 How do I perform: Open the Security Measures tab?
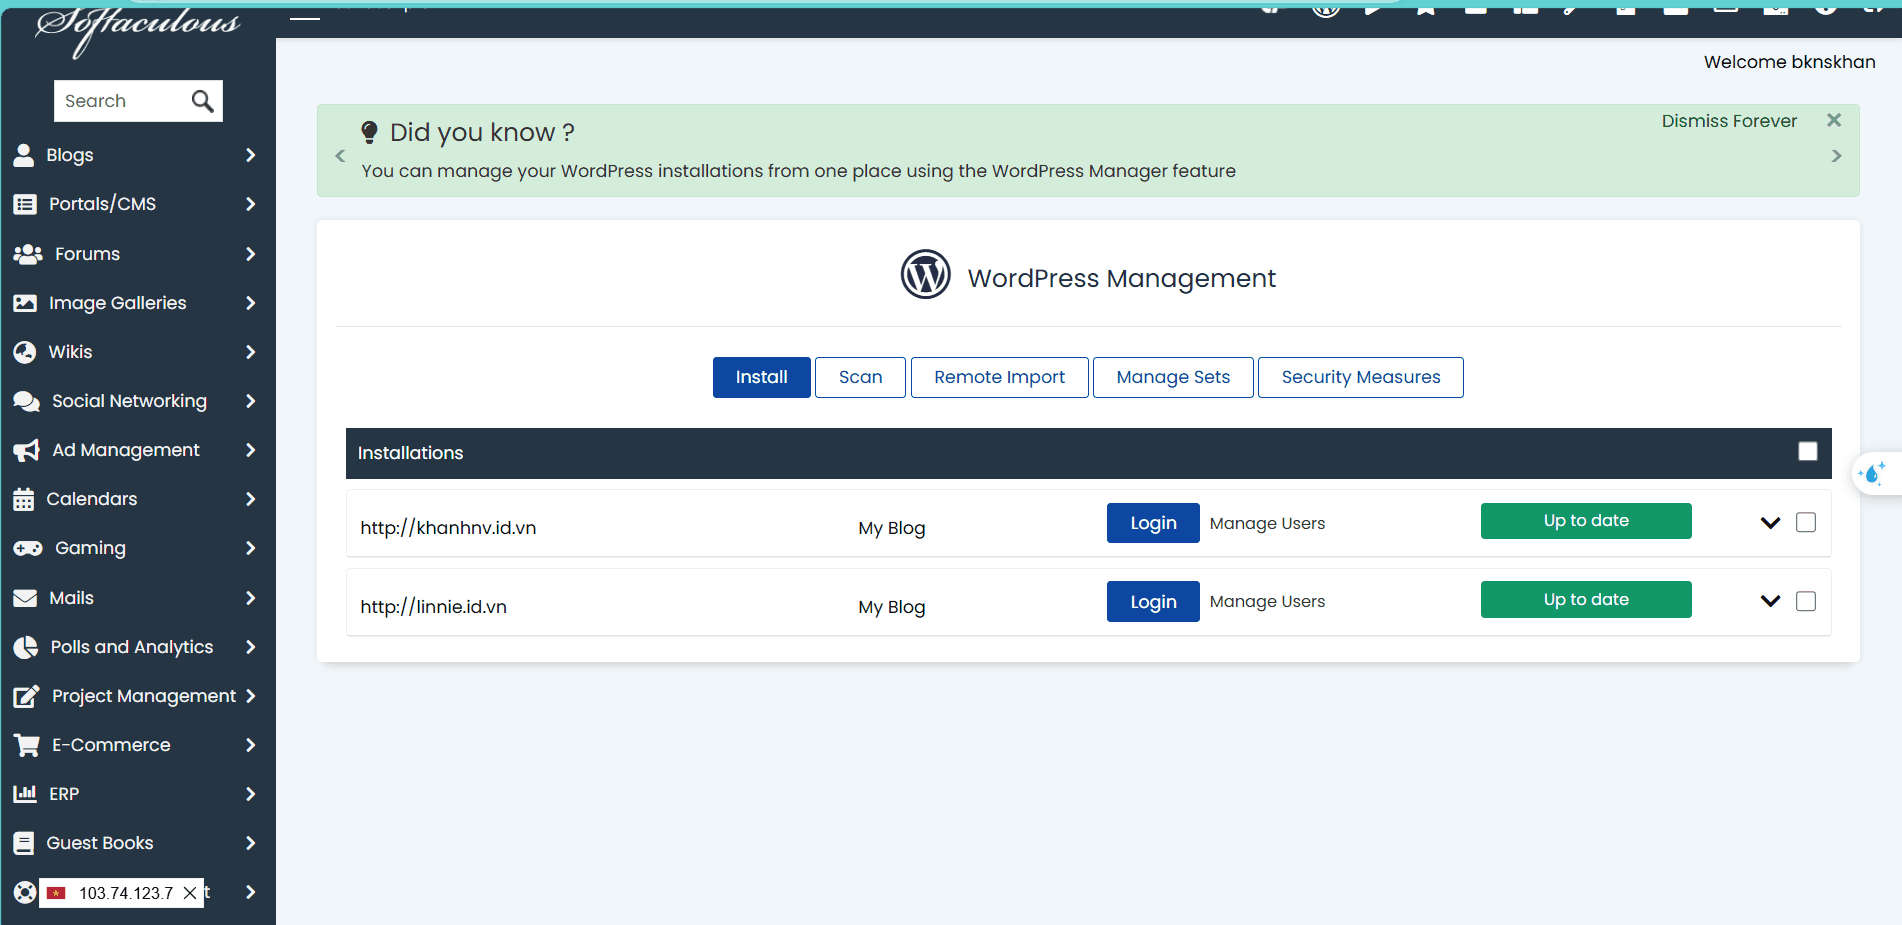pyautogui.click(x=1360, y=377)
